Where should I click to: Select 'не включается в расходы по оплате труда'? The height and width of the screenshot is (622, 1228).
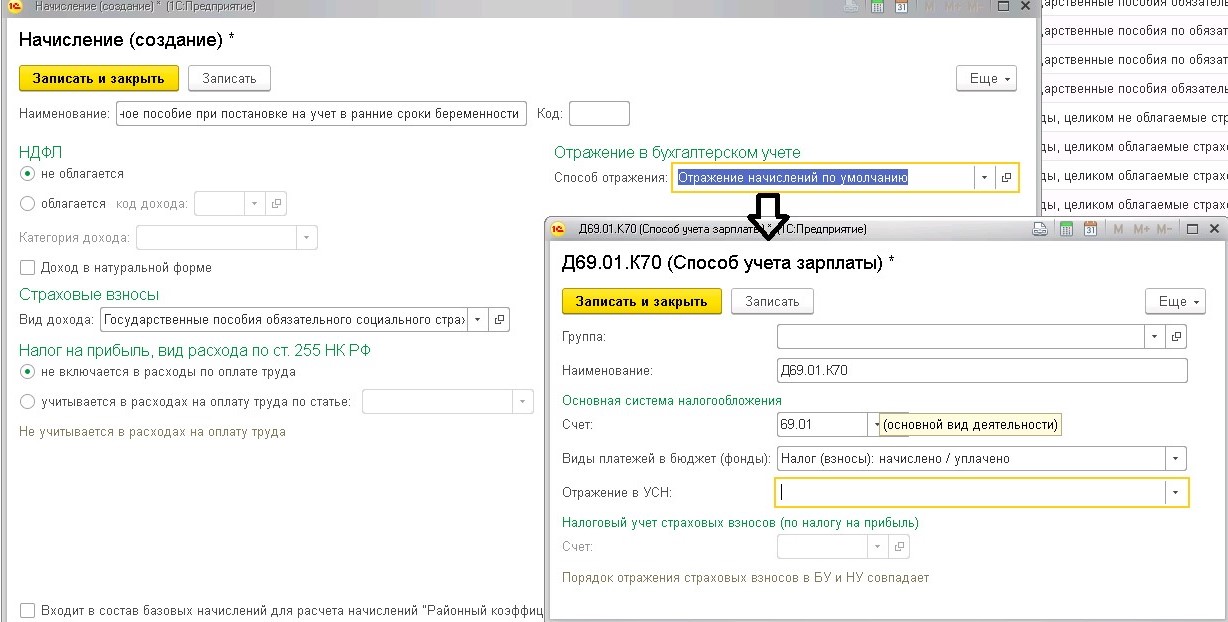pos(27,372)
